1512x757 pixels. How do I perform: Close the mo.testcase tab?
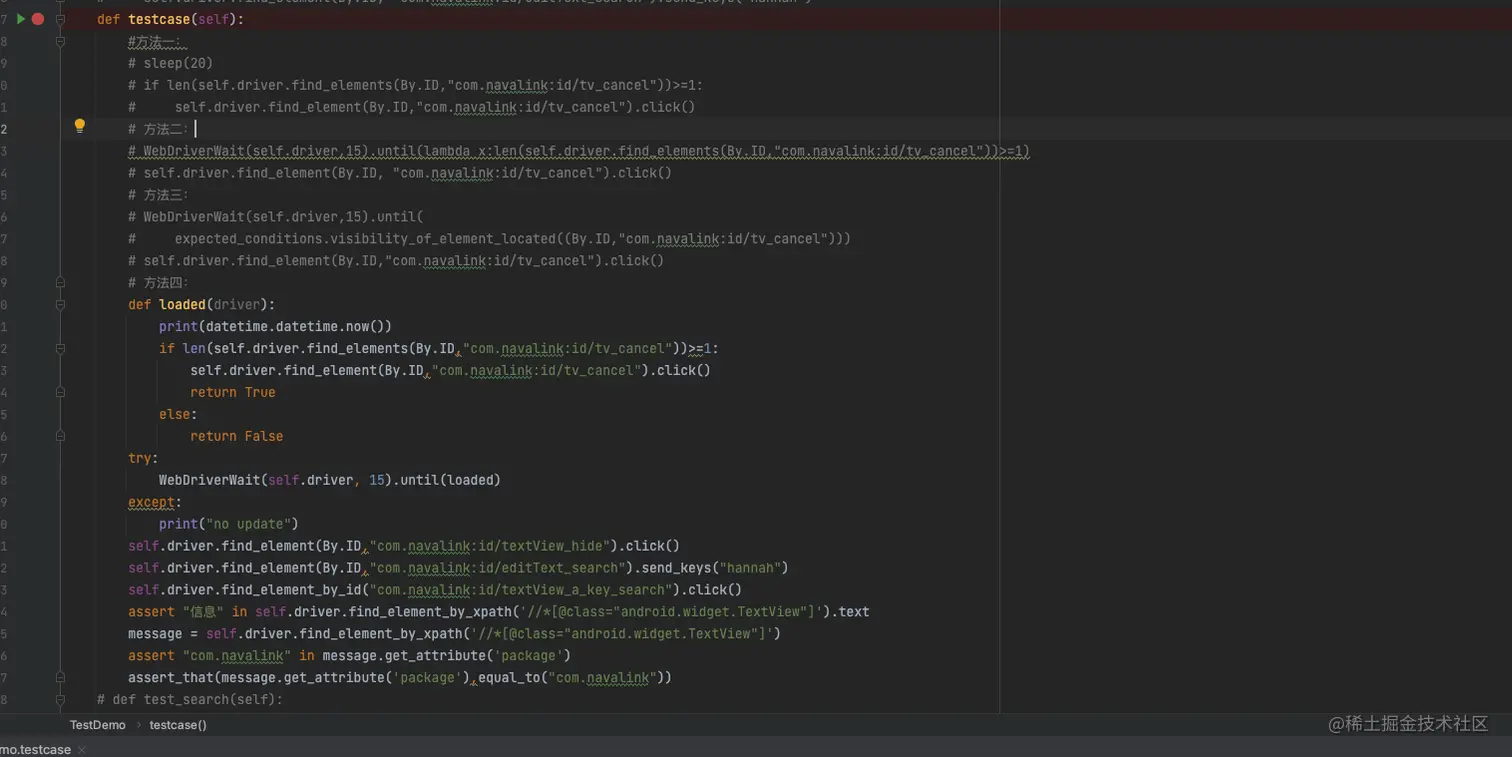(82, 749)
